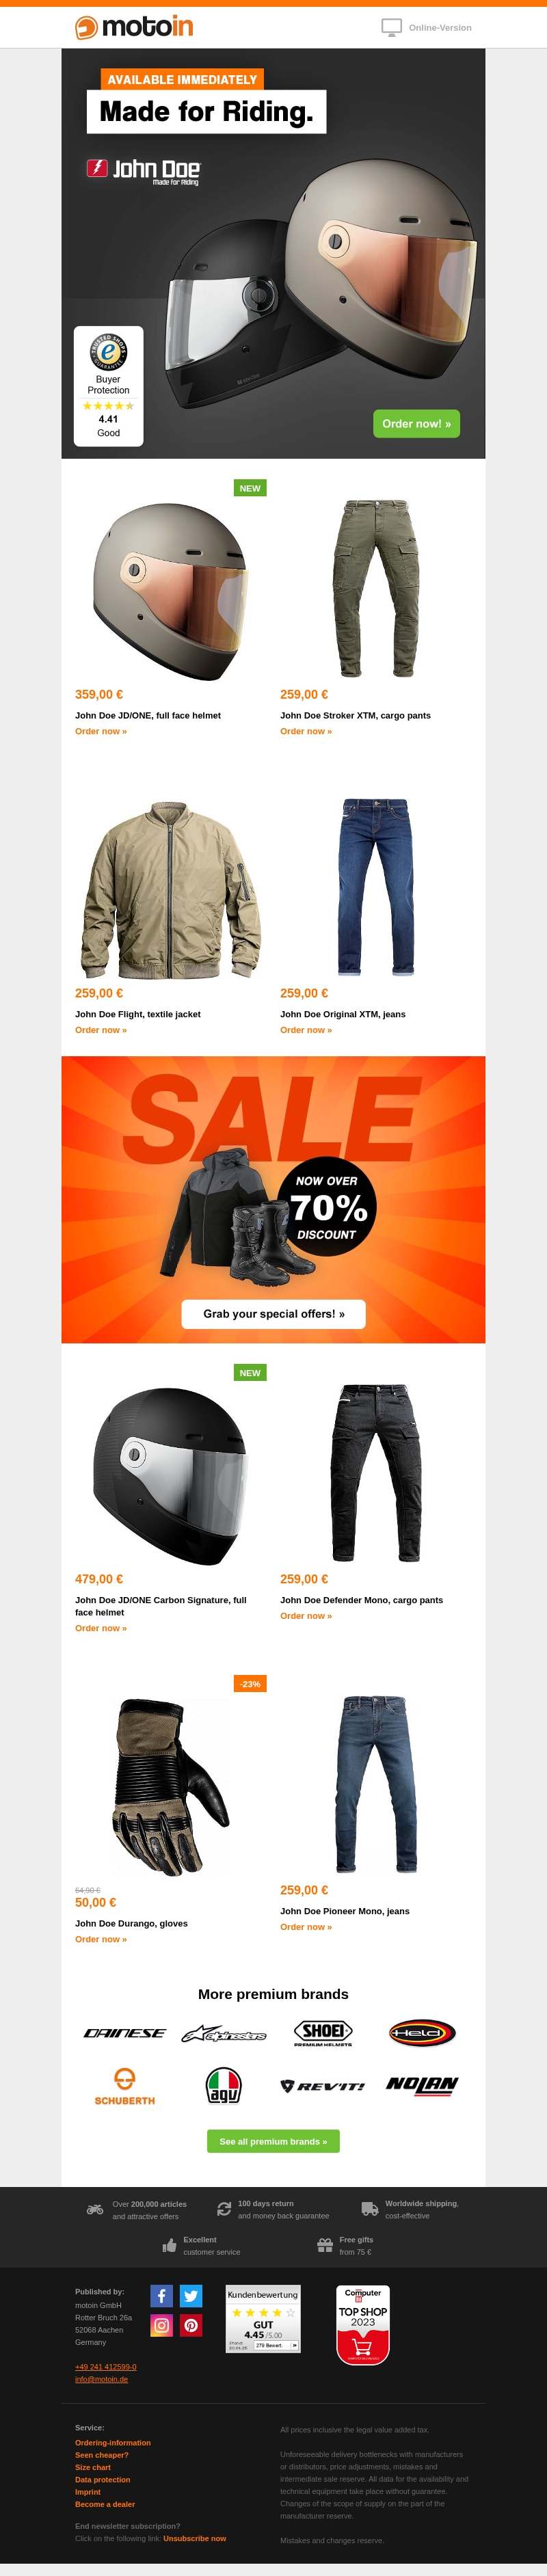Open the Facebook social icon
The height and width of the screenshot is (2576, 547).
coord(161,2296)
